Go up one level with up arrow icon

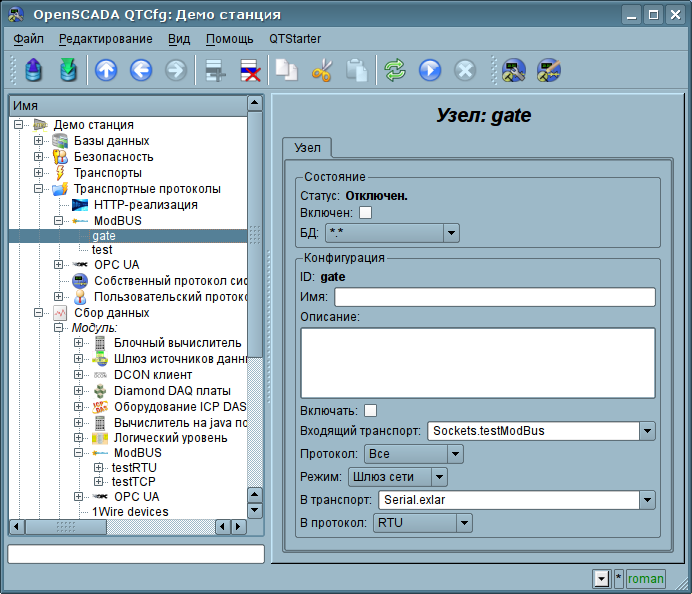[x=105, y=70]
